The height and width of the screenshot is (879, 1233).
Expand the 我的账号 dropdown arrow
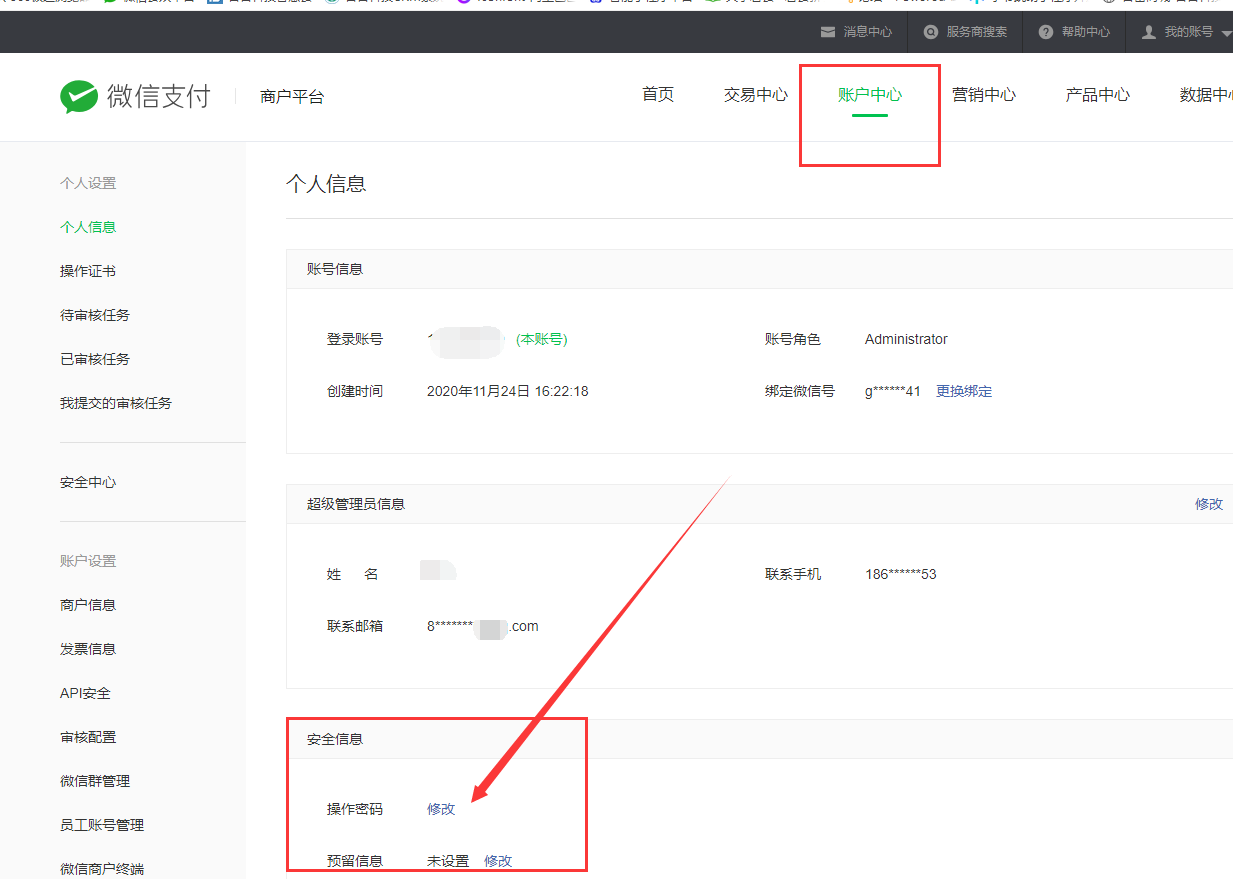pos(1226,33)
